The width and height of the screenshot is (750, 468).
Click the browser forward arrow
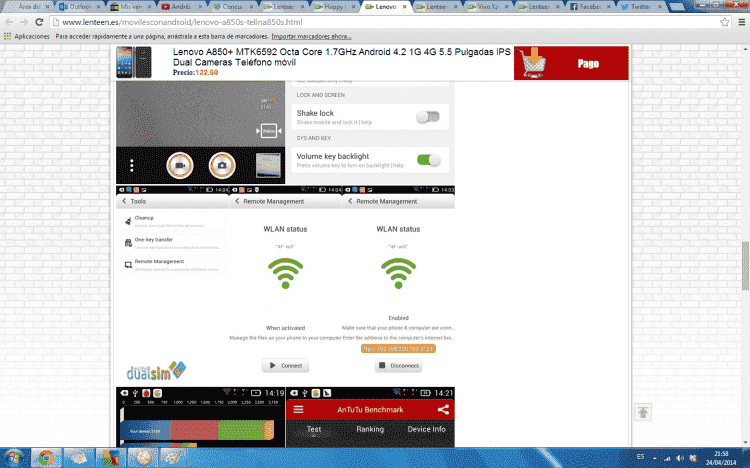point(24,22)
